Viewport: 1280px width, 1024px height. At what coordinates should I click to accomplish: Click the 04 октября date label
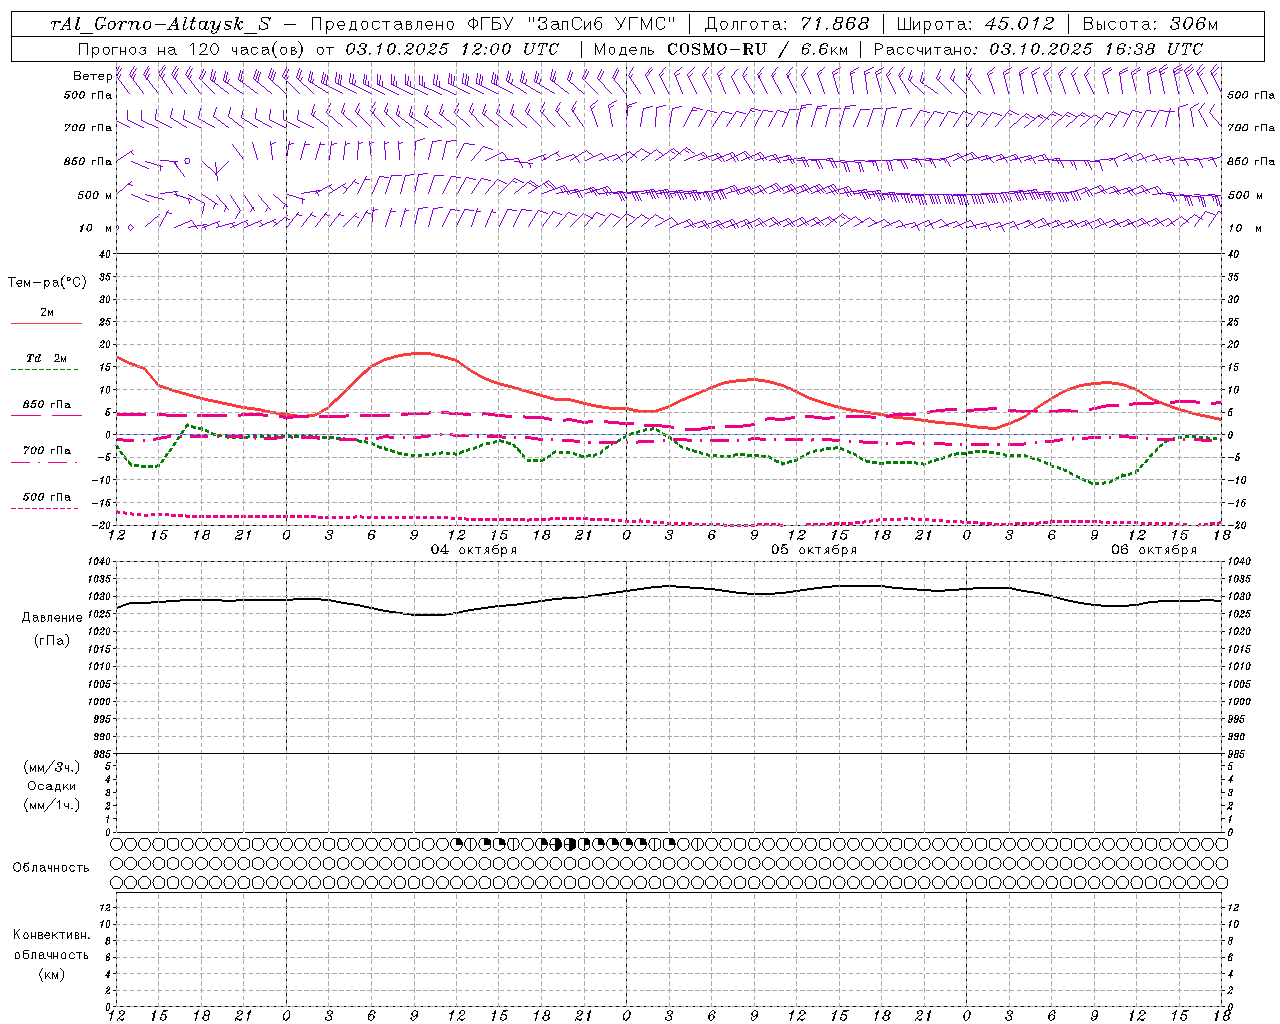[474, 550]
